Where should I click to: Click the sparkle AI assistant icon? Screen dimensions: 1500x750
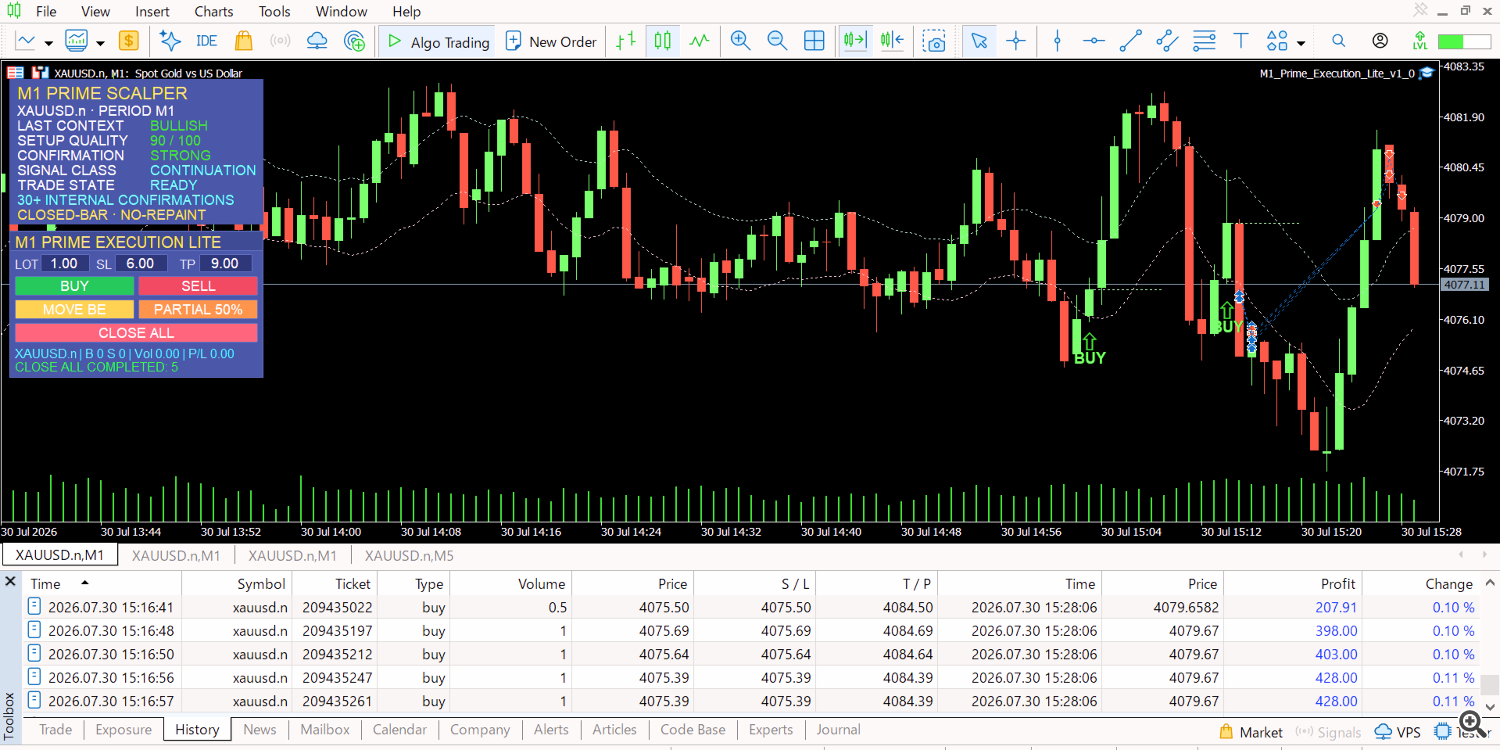point(170,41)
